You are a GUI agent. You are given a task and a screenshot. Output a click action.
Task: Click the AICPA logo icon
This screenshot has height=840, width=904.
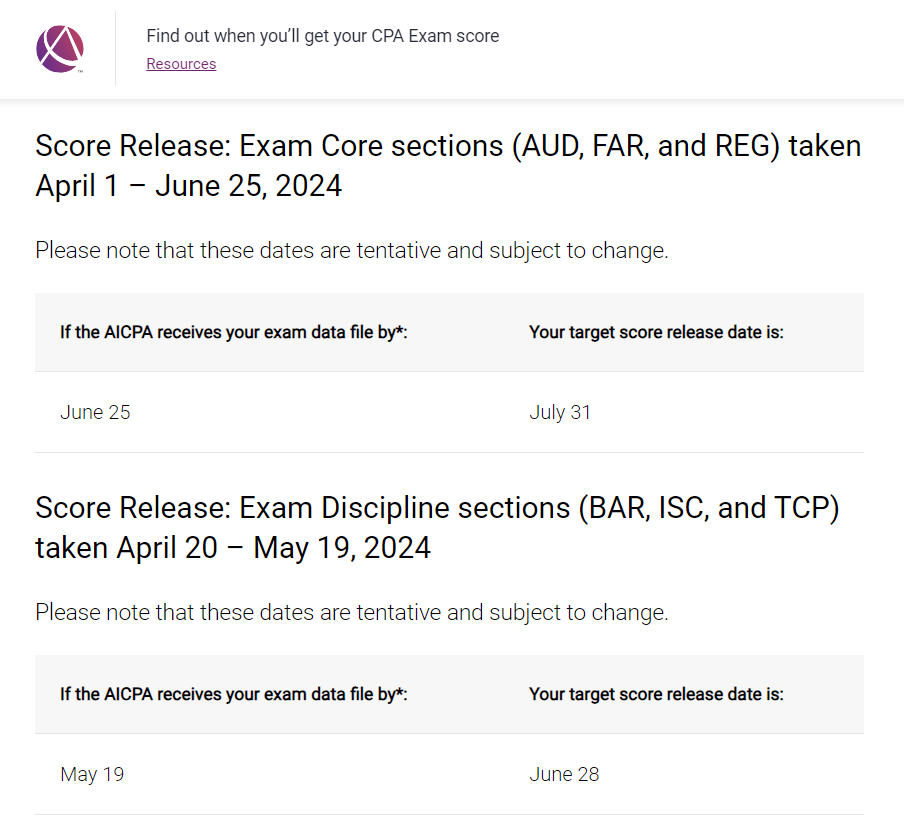60,49
